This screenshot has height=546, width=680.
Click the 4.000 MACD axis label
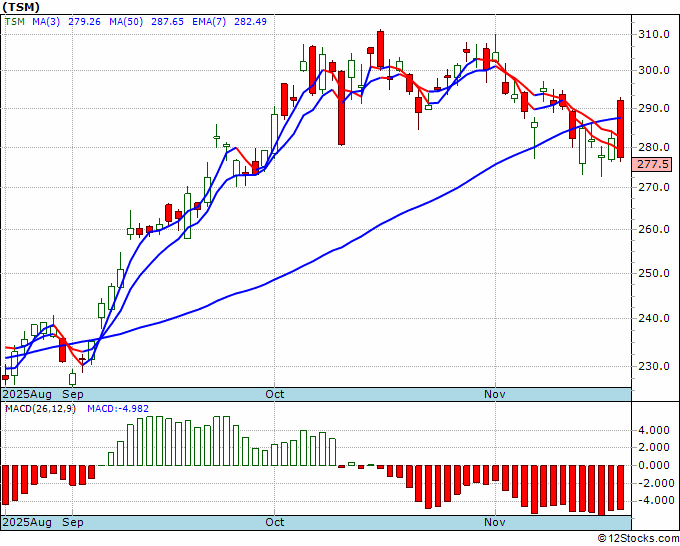click(x=653, y=430)
